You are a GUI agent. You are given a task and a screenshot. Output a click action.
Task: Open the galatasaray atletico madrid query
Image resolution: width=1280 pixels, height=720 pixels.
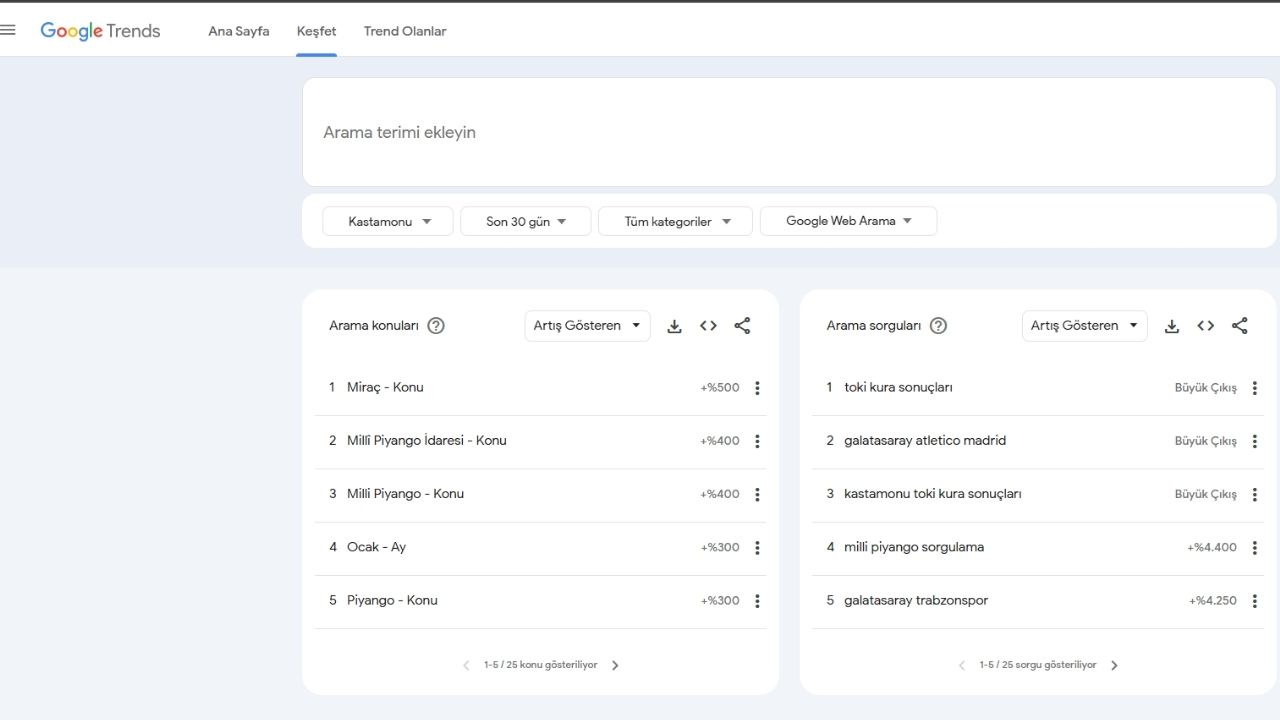click(x=925, y=441)
